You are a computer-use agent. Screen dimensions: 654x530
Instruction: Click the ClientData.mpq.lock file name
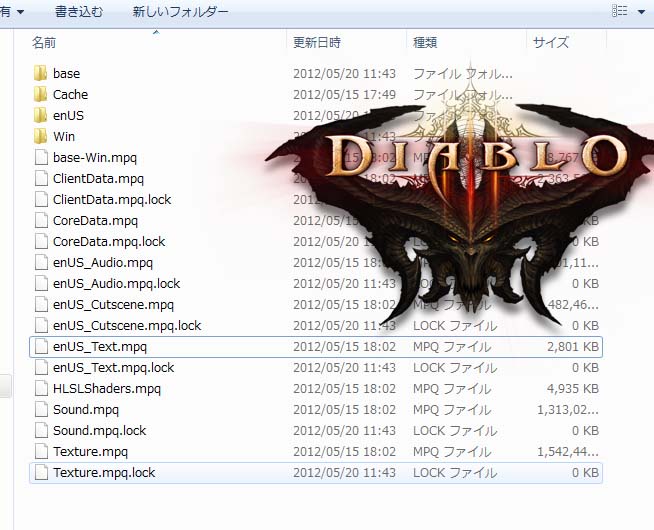(x=112, y=200)
